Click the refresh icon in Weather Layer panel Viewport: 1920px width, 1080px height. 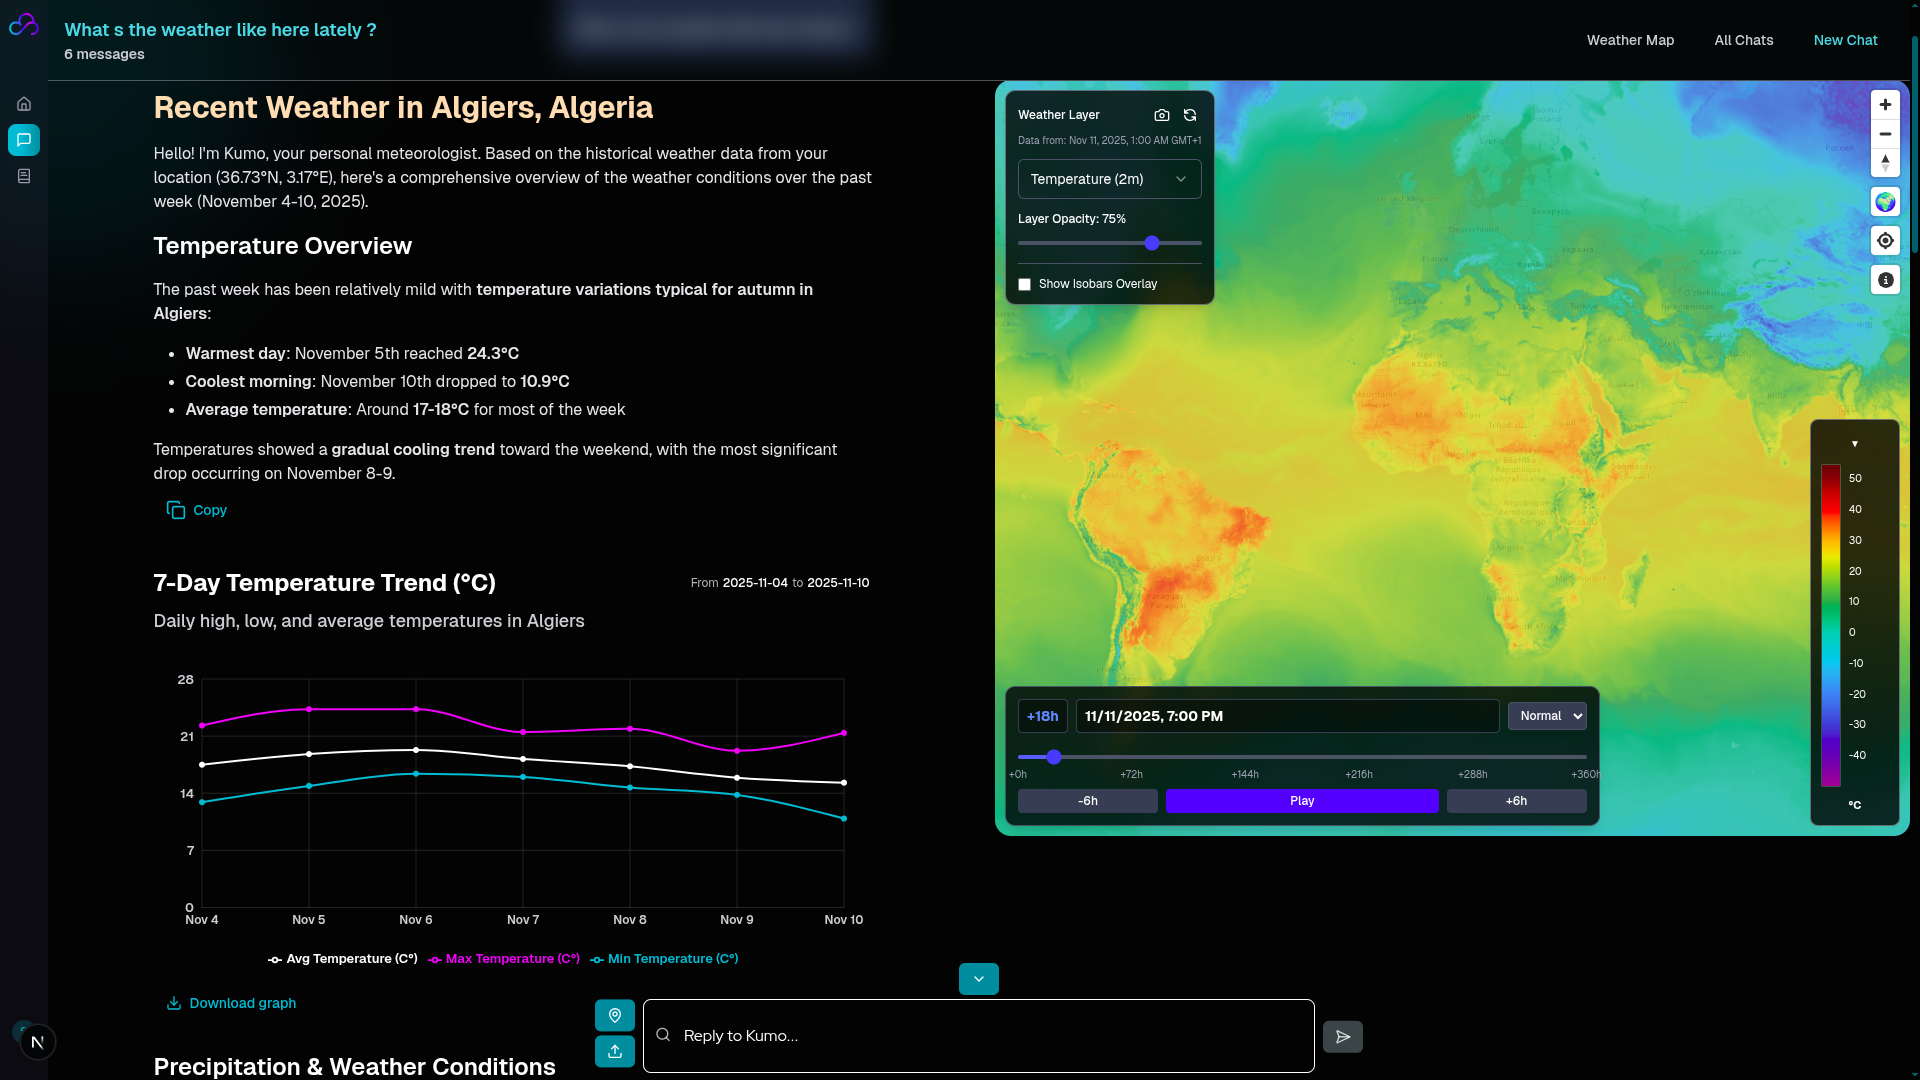point(1190,115)
